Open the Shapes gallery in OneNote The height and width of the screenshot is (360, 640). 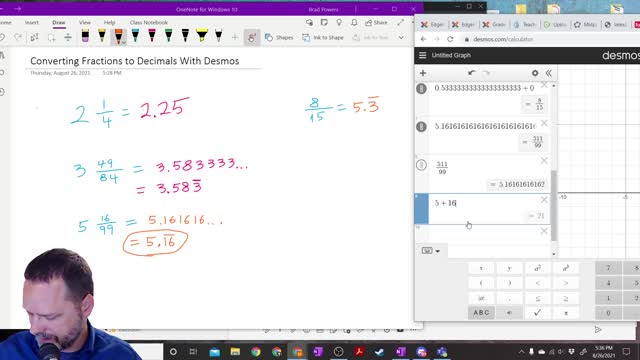coord(279,38)
